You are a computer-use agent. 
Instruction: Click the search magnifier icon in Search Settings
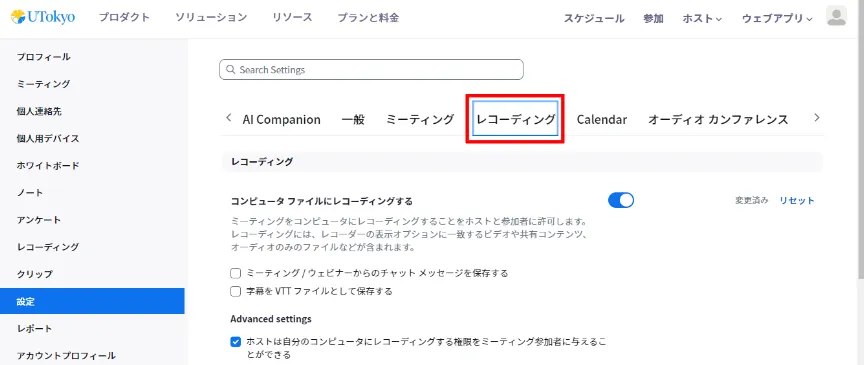coord(230,70)
